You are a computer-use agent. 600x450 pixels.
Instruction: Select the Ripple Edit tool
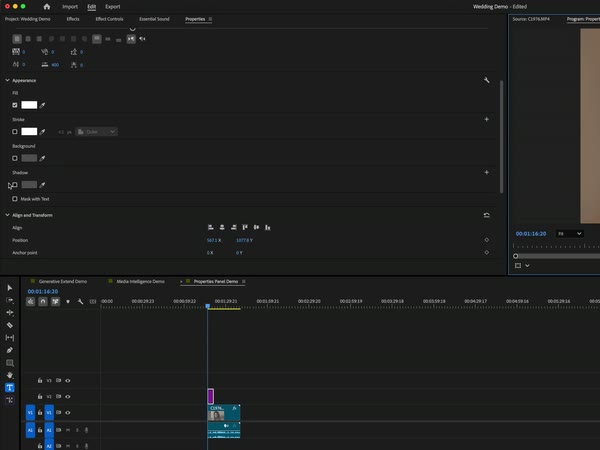10,313
